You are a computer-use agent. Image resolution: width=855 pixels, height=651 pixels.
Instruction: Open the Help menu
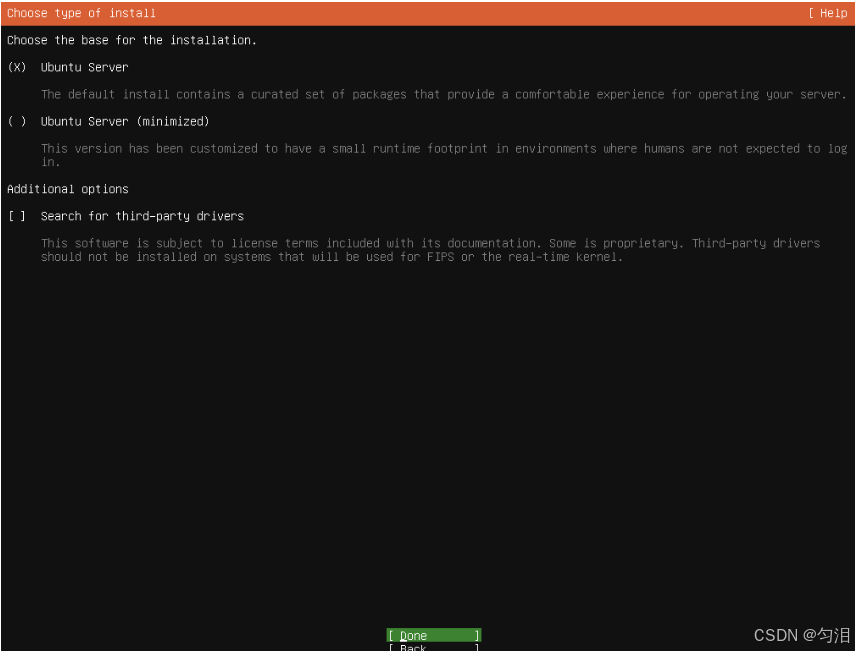coord(828,13)
